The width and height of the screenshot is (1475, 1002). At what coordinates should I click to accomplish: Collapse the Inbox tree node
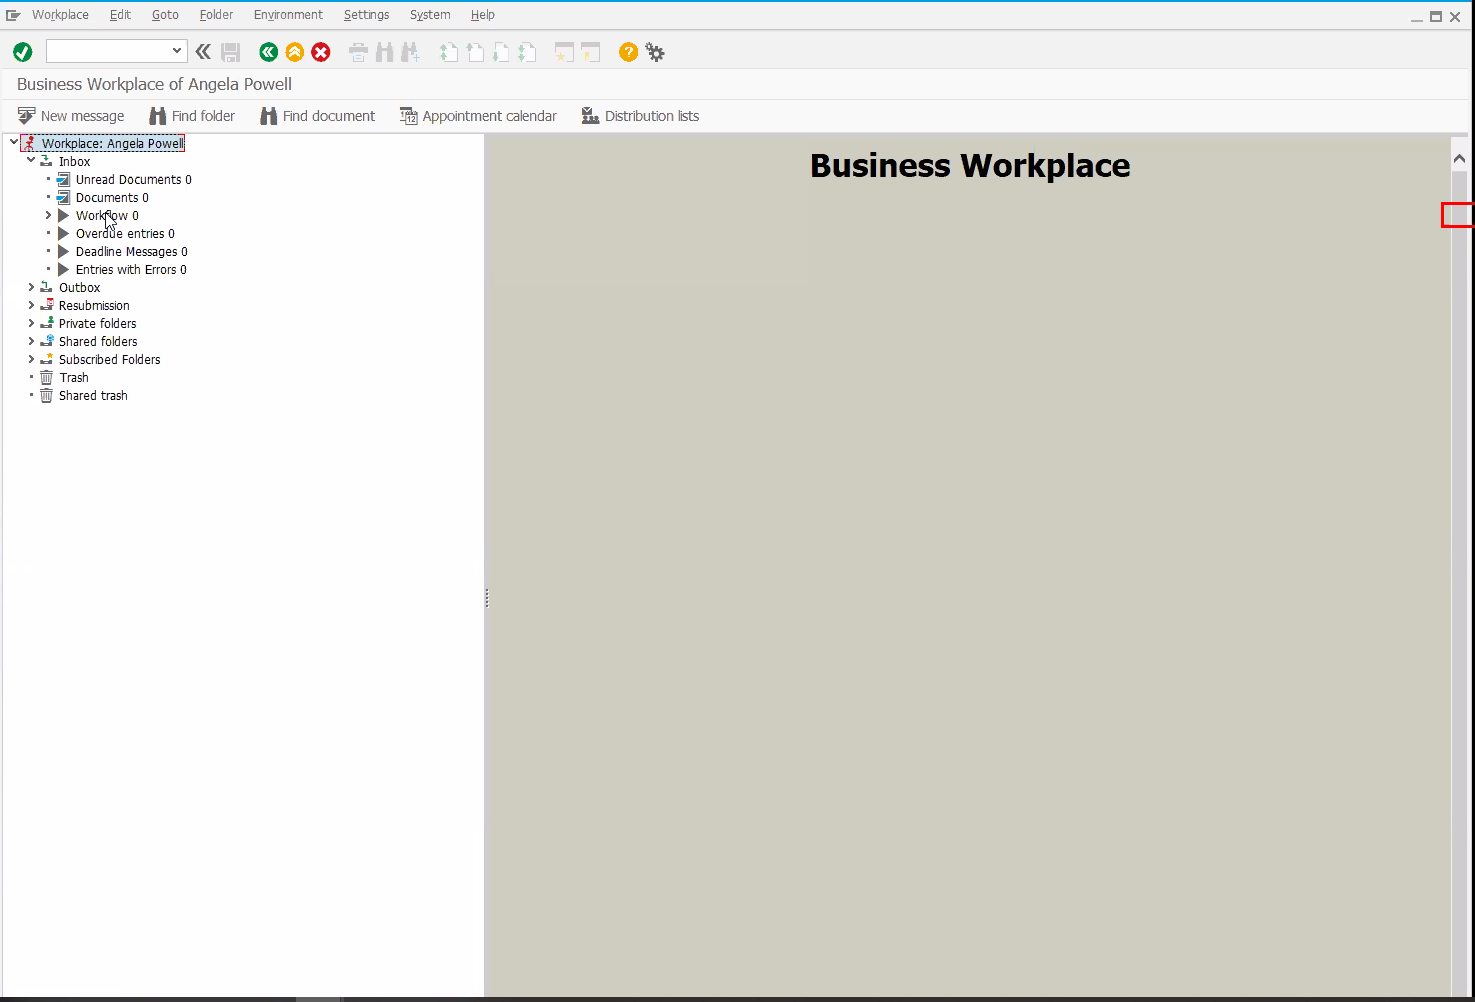(x=30, y=160)
